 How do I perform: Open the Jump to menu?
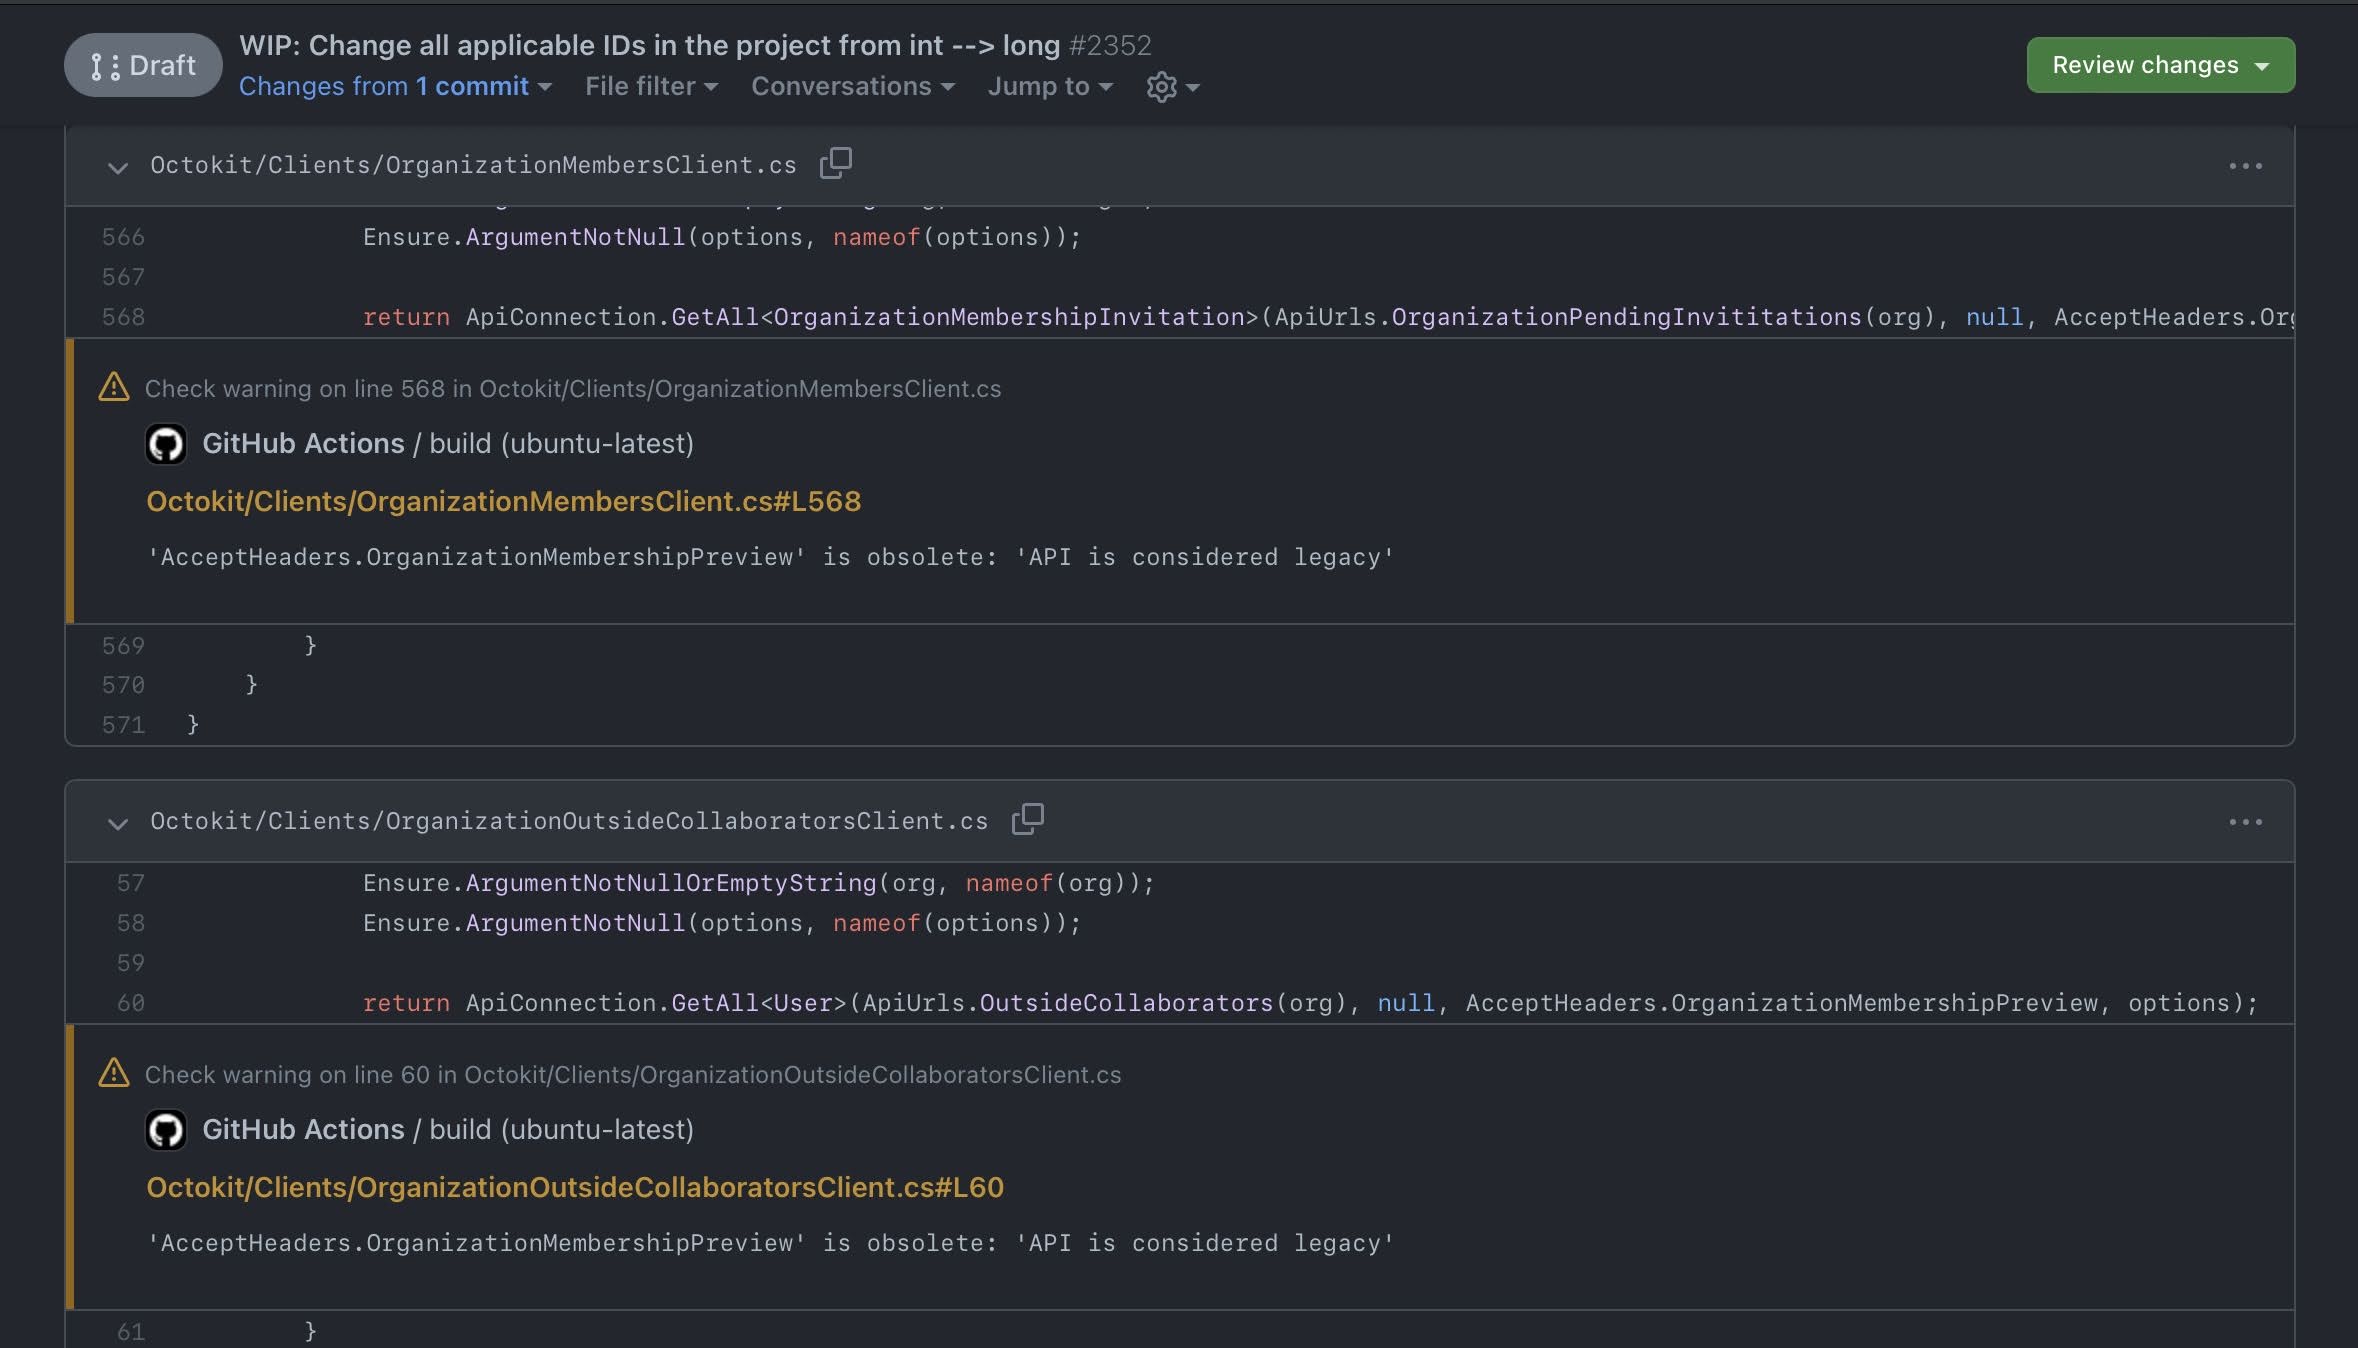1047,87
